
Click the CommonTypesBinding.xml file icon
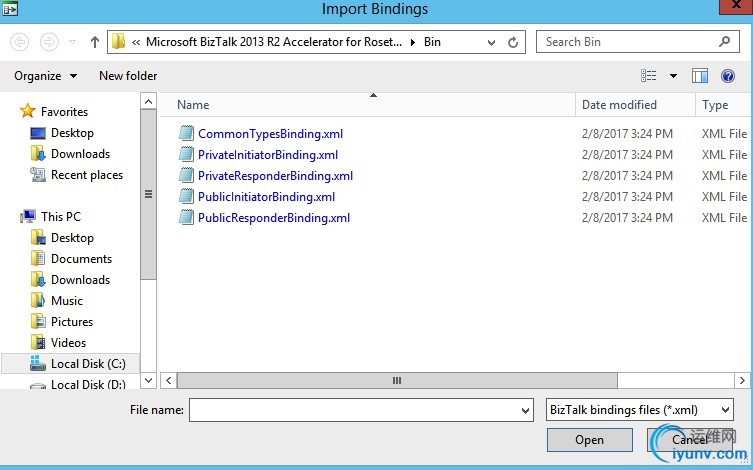(186, 133)
